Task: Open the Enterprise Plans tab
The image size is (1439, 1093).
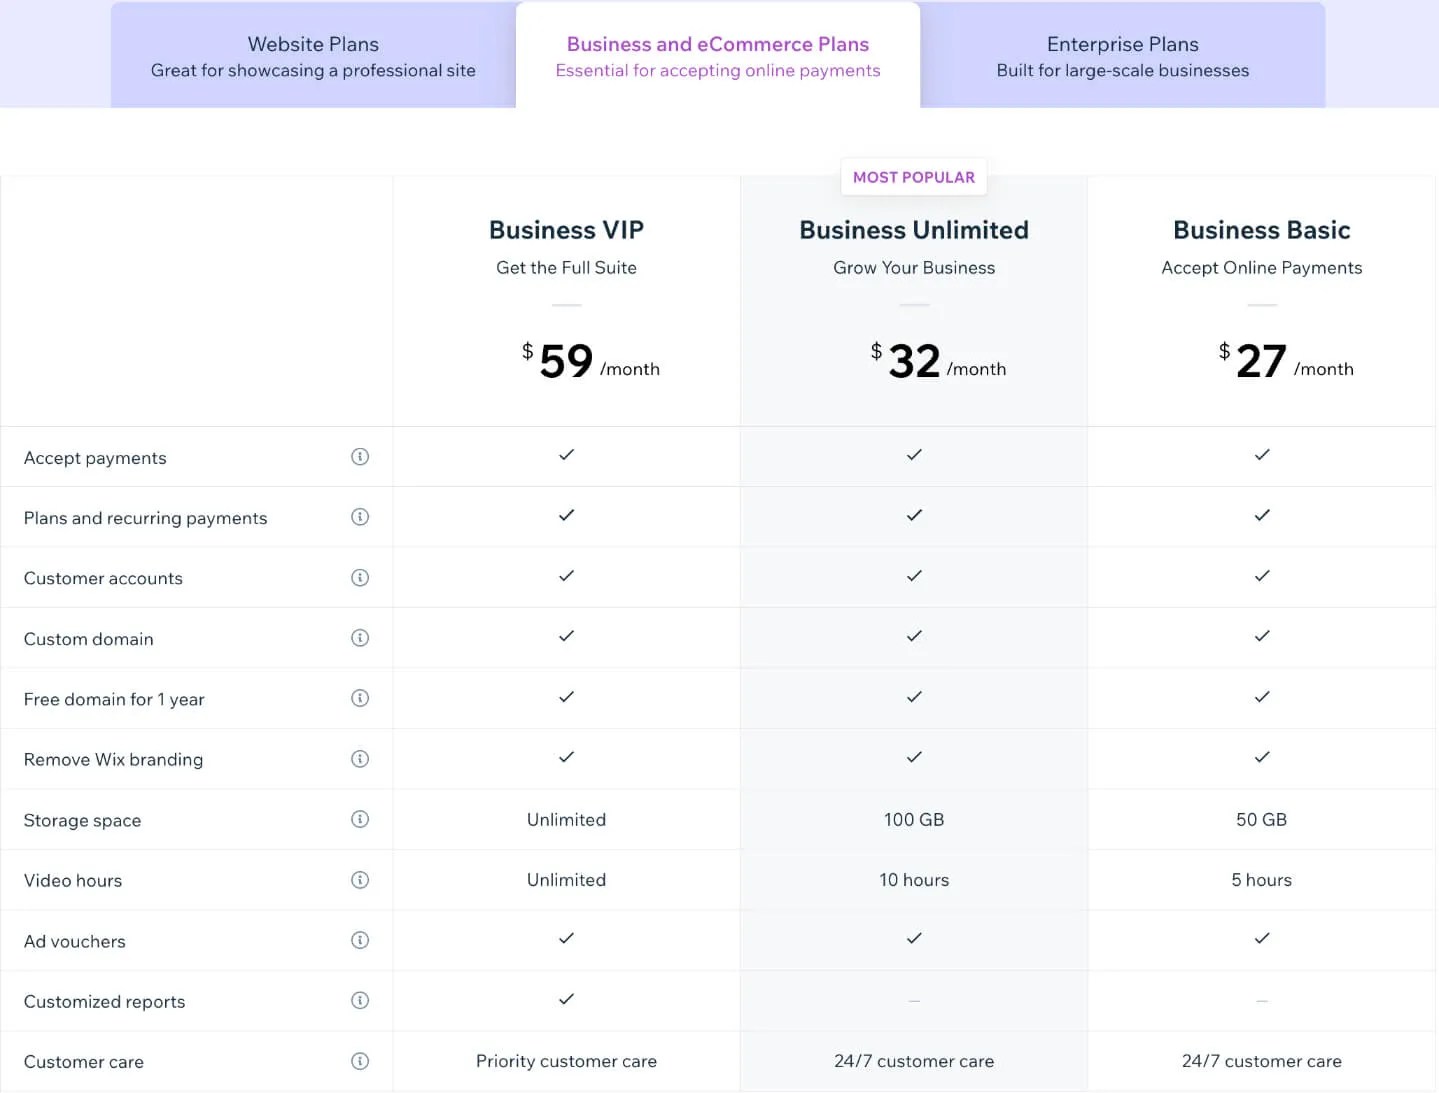Action: (x=1122, y=55)
